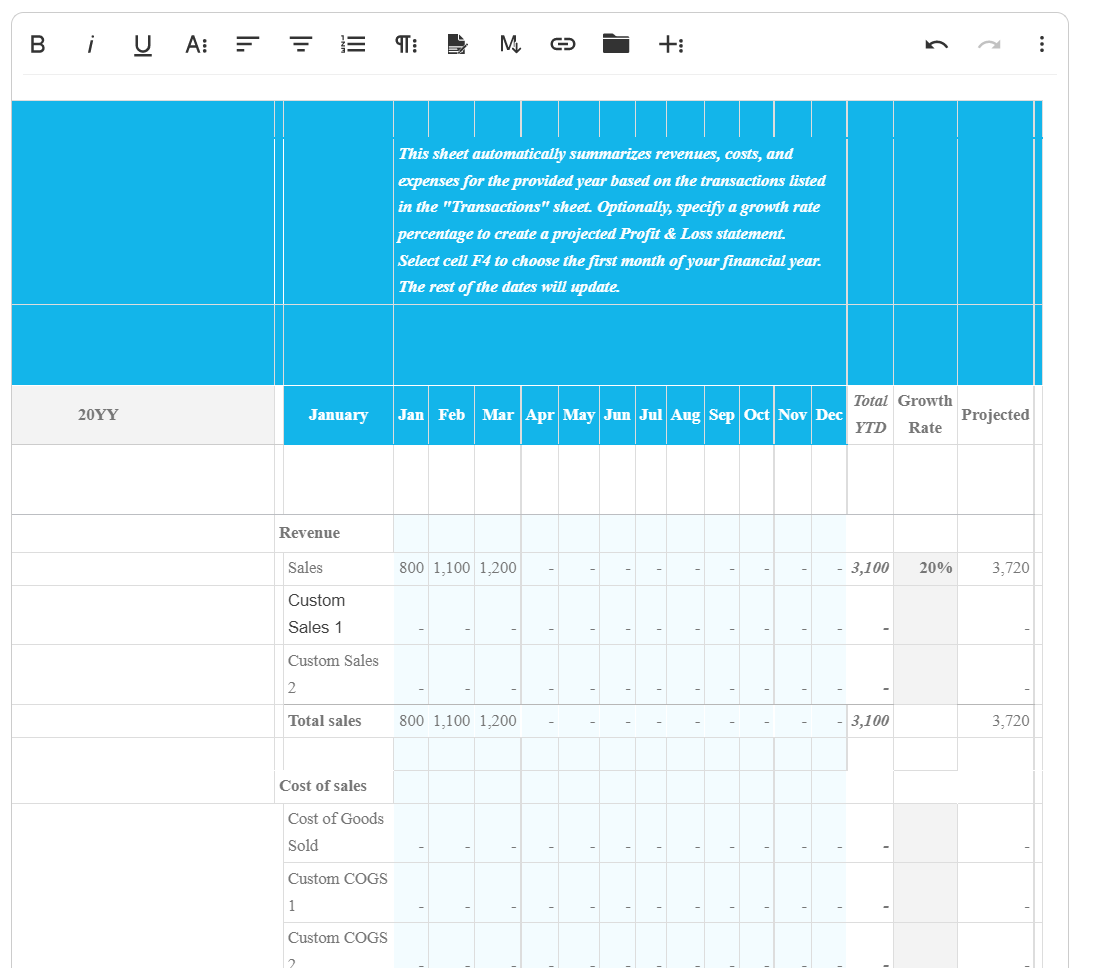This screenshot has width=1093, height=968.
Task: Click the Markdown icon
Action: pyautogui.click(x=510, y=44)
